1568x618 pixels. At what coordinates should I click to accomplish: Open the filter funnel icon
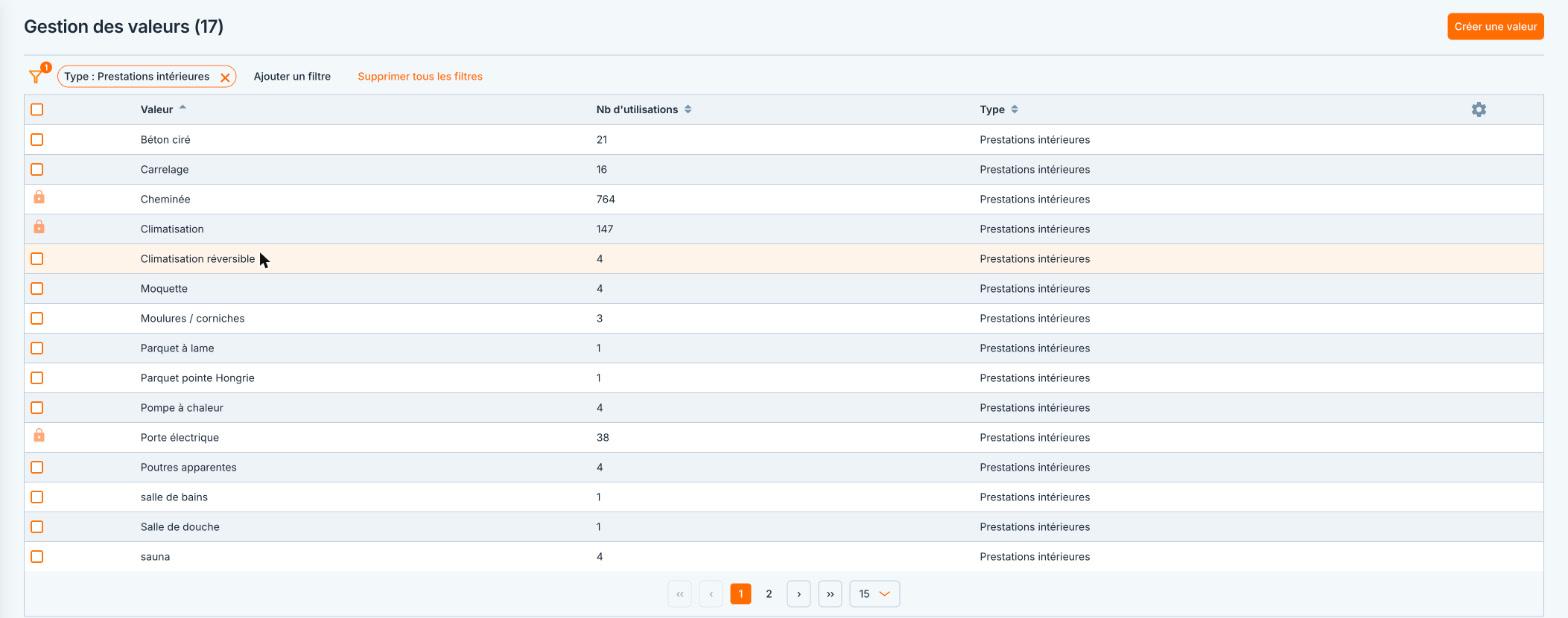[x=36, y=76]
